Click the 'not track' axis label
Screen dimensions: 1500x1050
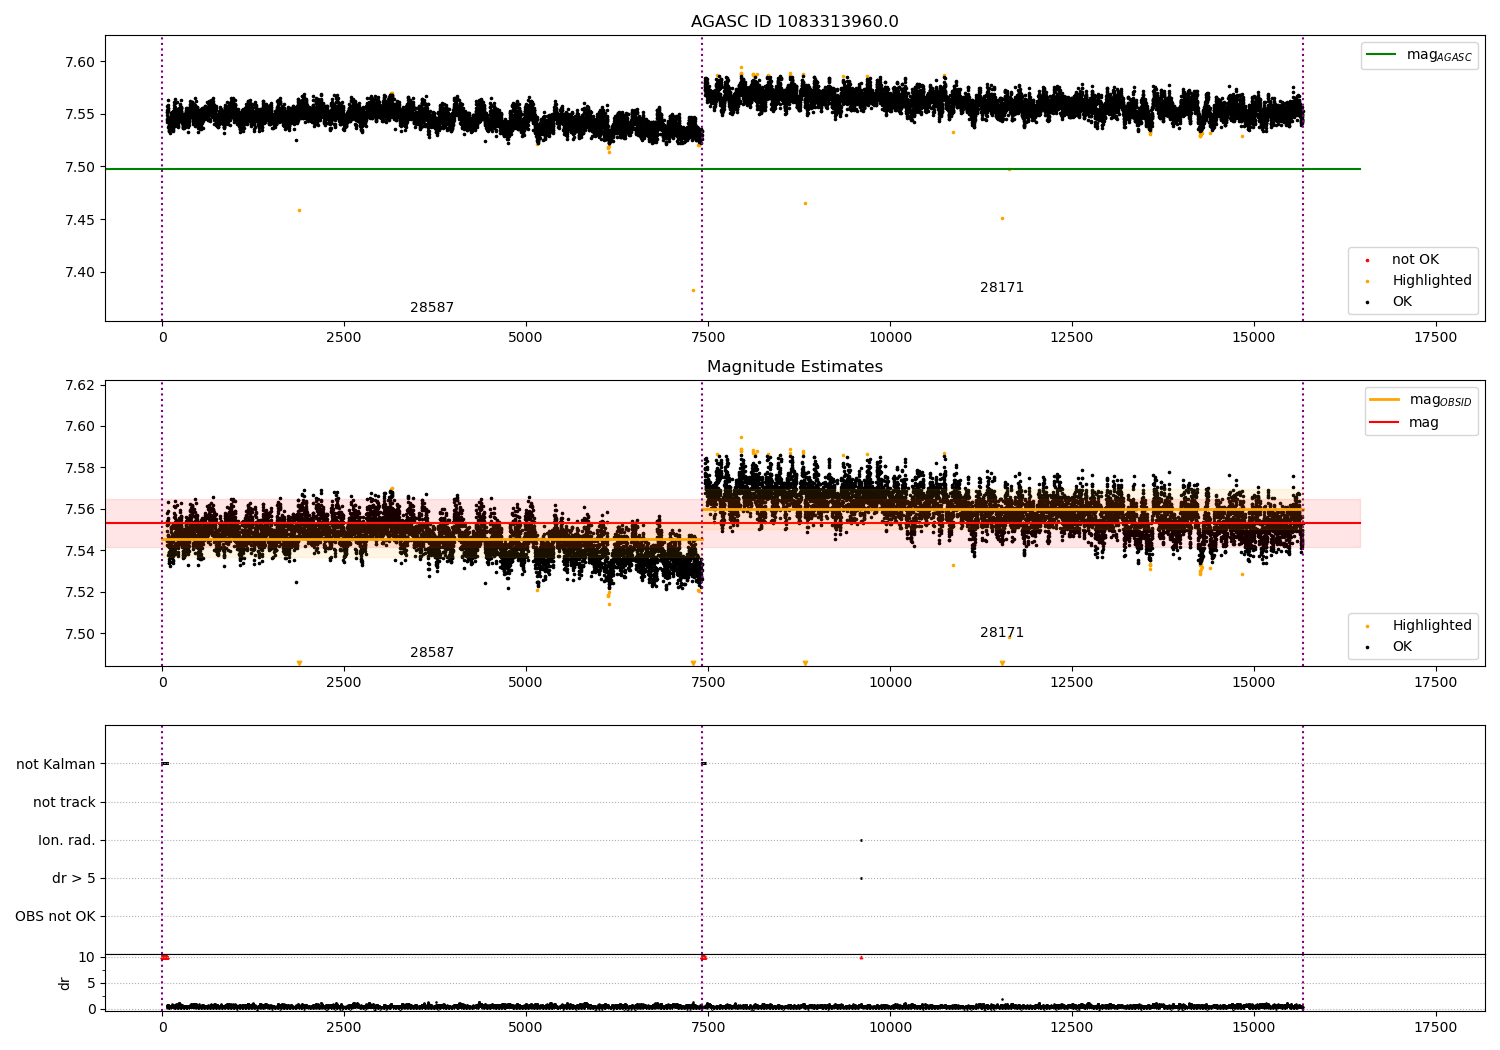click(x=64, y=802)
